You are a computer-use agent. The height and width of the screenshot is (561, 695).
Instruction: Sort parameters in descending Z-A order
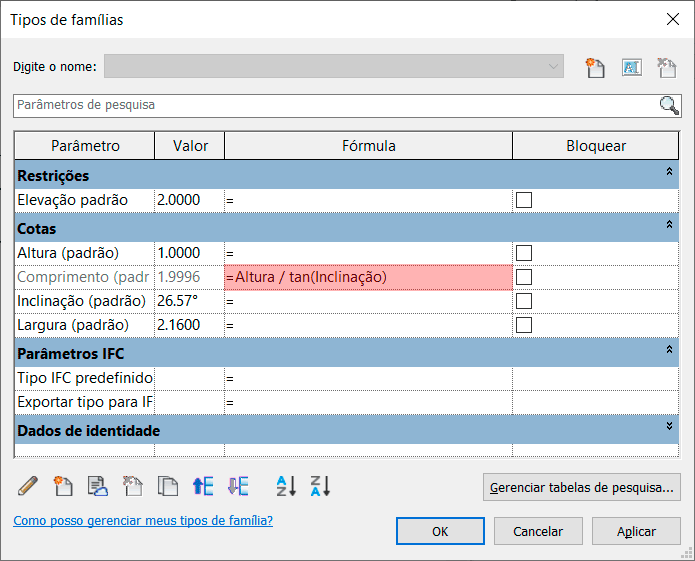pos(320,487)
